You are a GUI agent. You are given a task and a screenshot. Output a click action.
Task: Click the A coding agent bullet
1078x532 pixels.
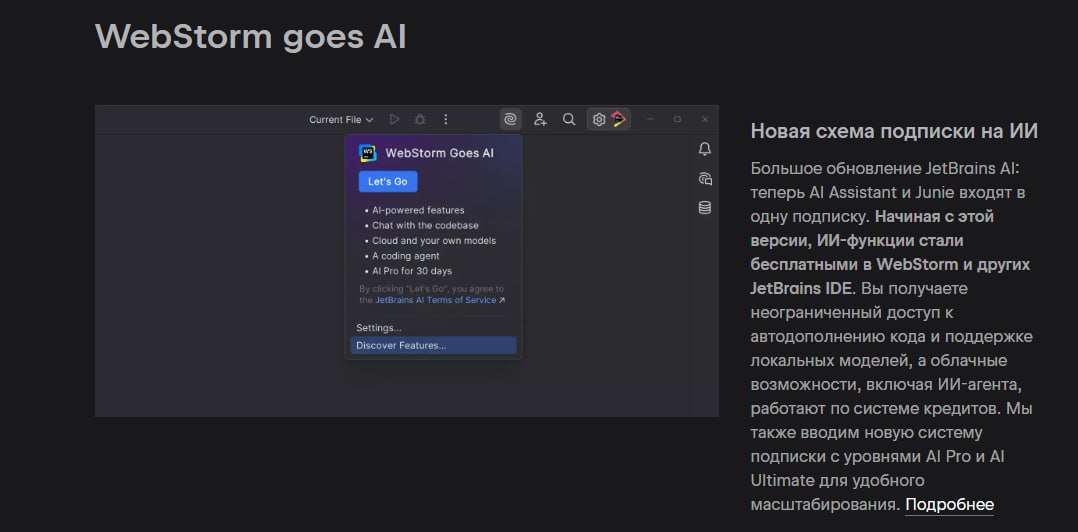point(406,256)
